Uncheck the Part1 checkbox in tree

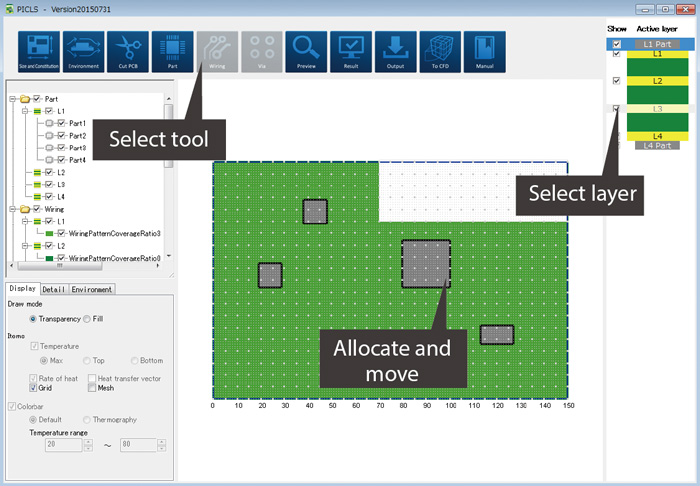[62, 123]
